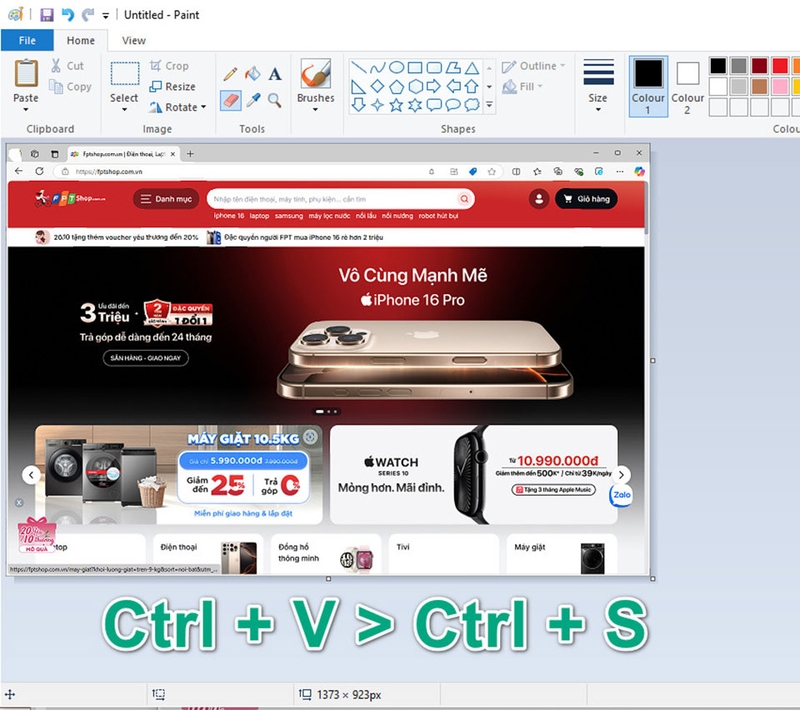Click the Crop button

[169, 66]
